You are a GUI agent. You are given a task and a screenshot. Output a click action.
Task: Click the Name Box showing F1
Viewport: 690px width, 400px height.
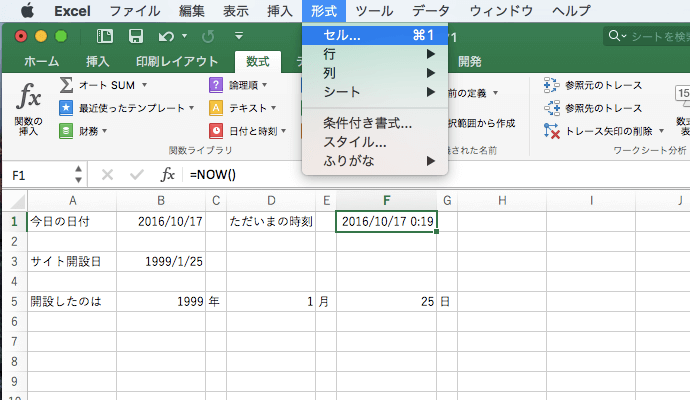39,175
